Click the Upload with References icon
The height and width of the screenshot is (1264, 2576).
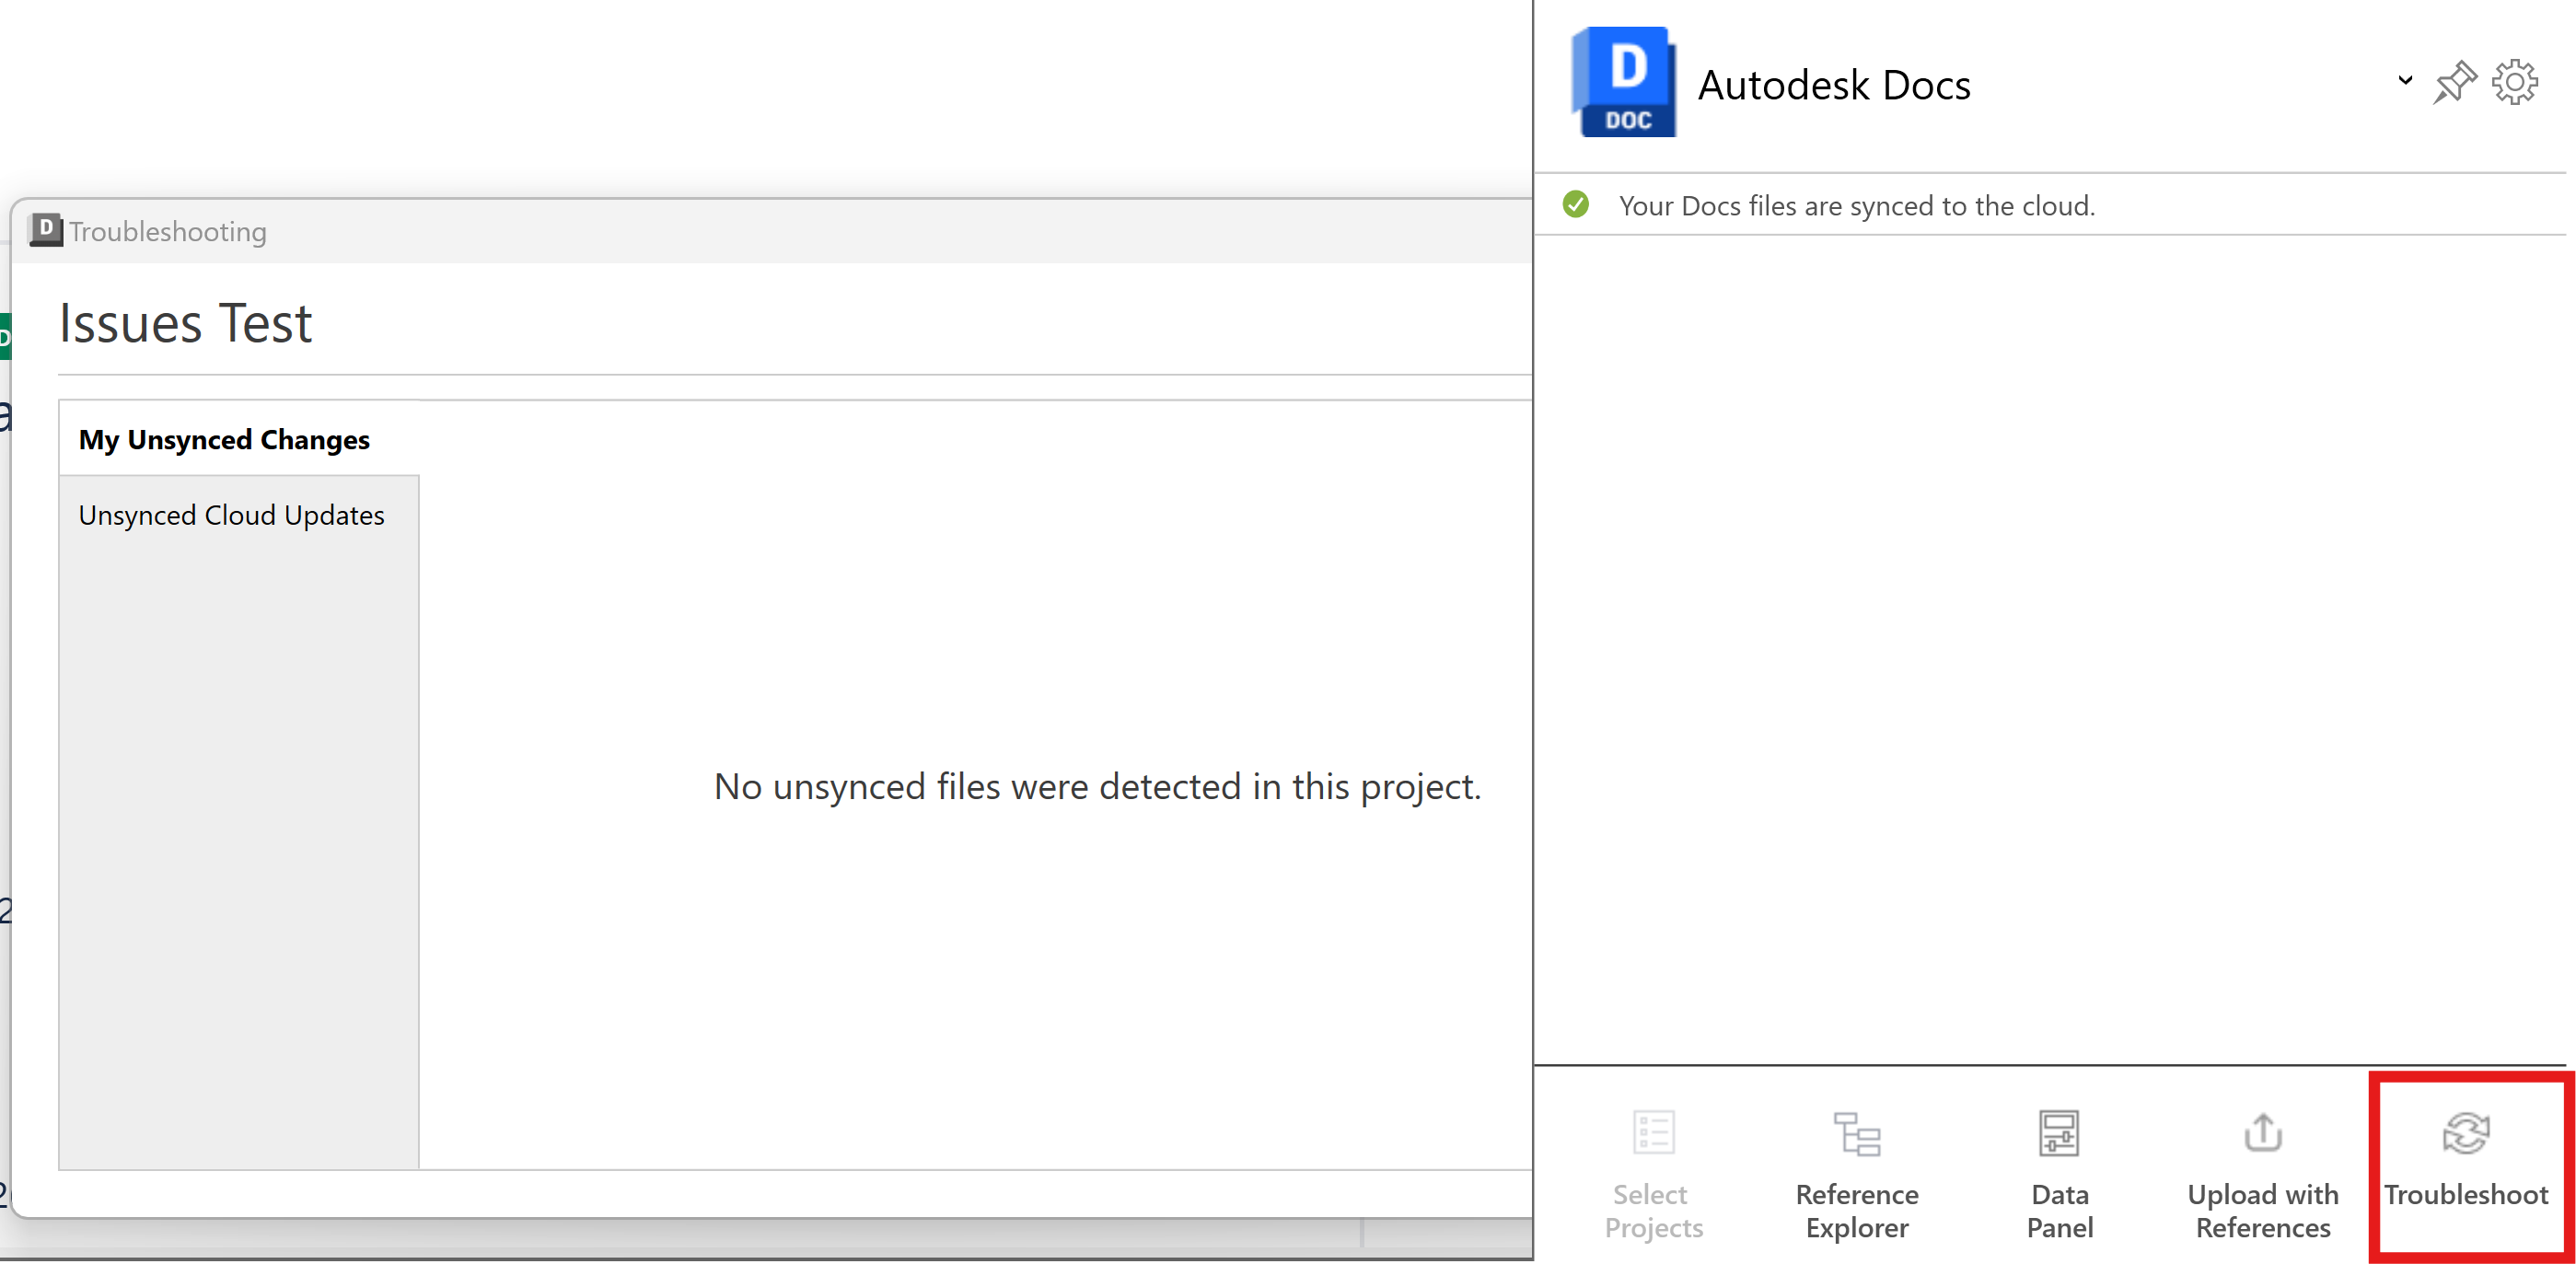[x=2263, y=1133]
